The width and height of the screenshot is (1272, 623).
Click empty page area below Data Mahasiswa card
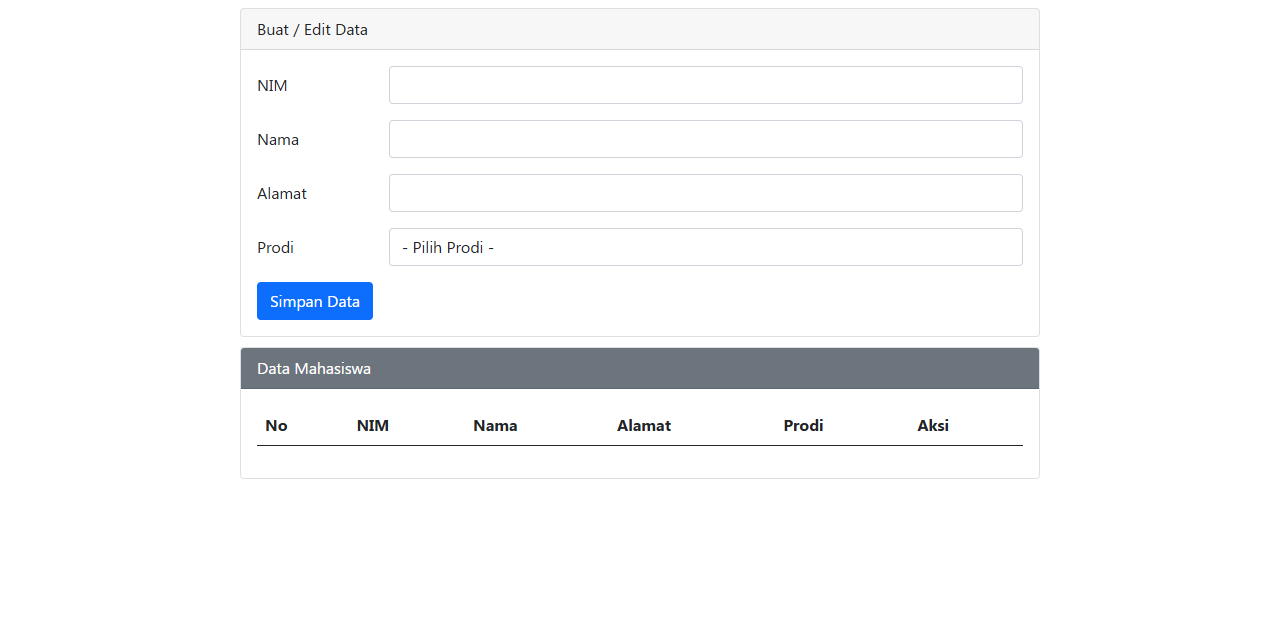pos(640,550)
